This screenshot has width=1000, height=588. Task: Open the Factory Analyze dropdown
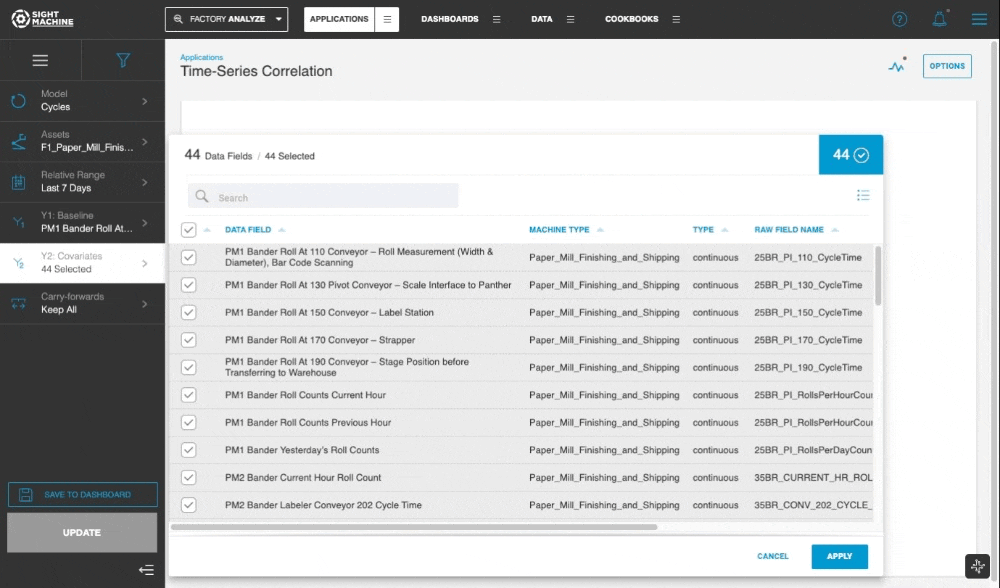(226, 19)
